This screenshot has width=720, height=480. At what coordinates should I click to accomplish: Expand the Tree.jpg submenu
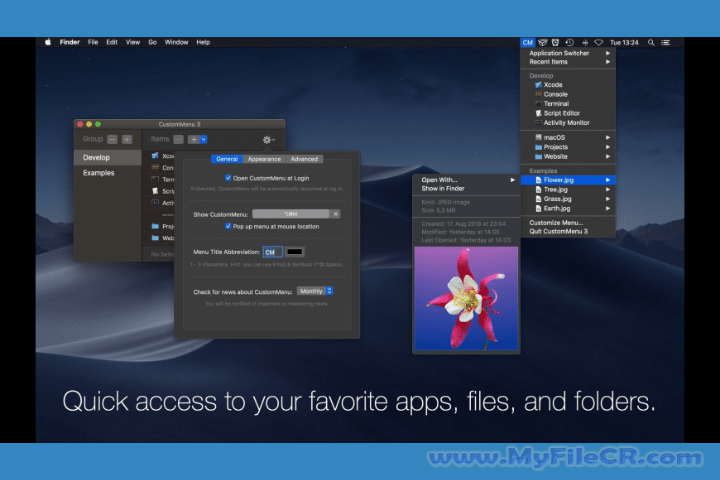pyautogui.click(x=568, y=190)
